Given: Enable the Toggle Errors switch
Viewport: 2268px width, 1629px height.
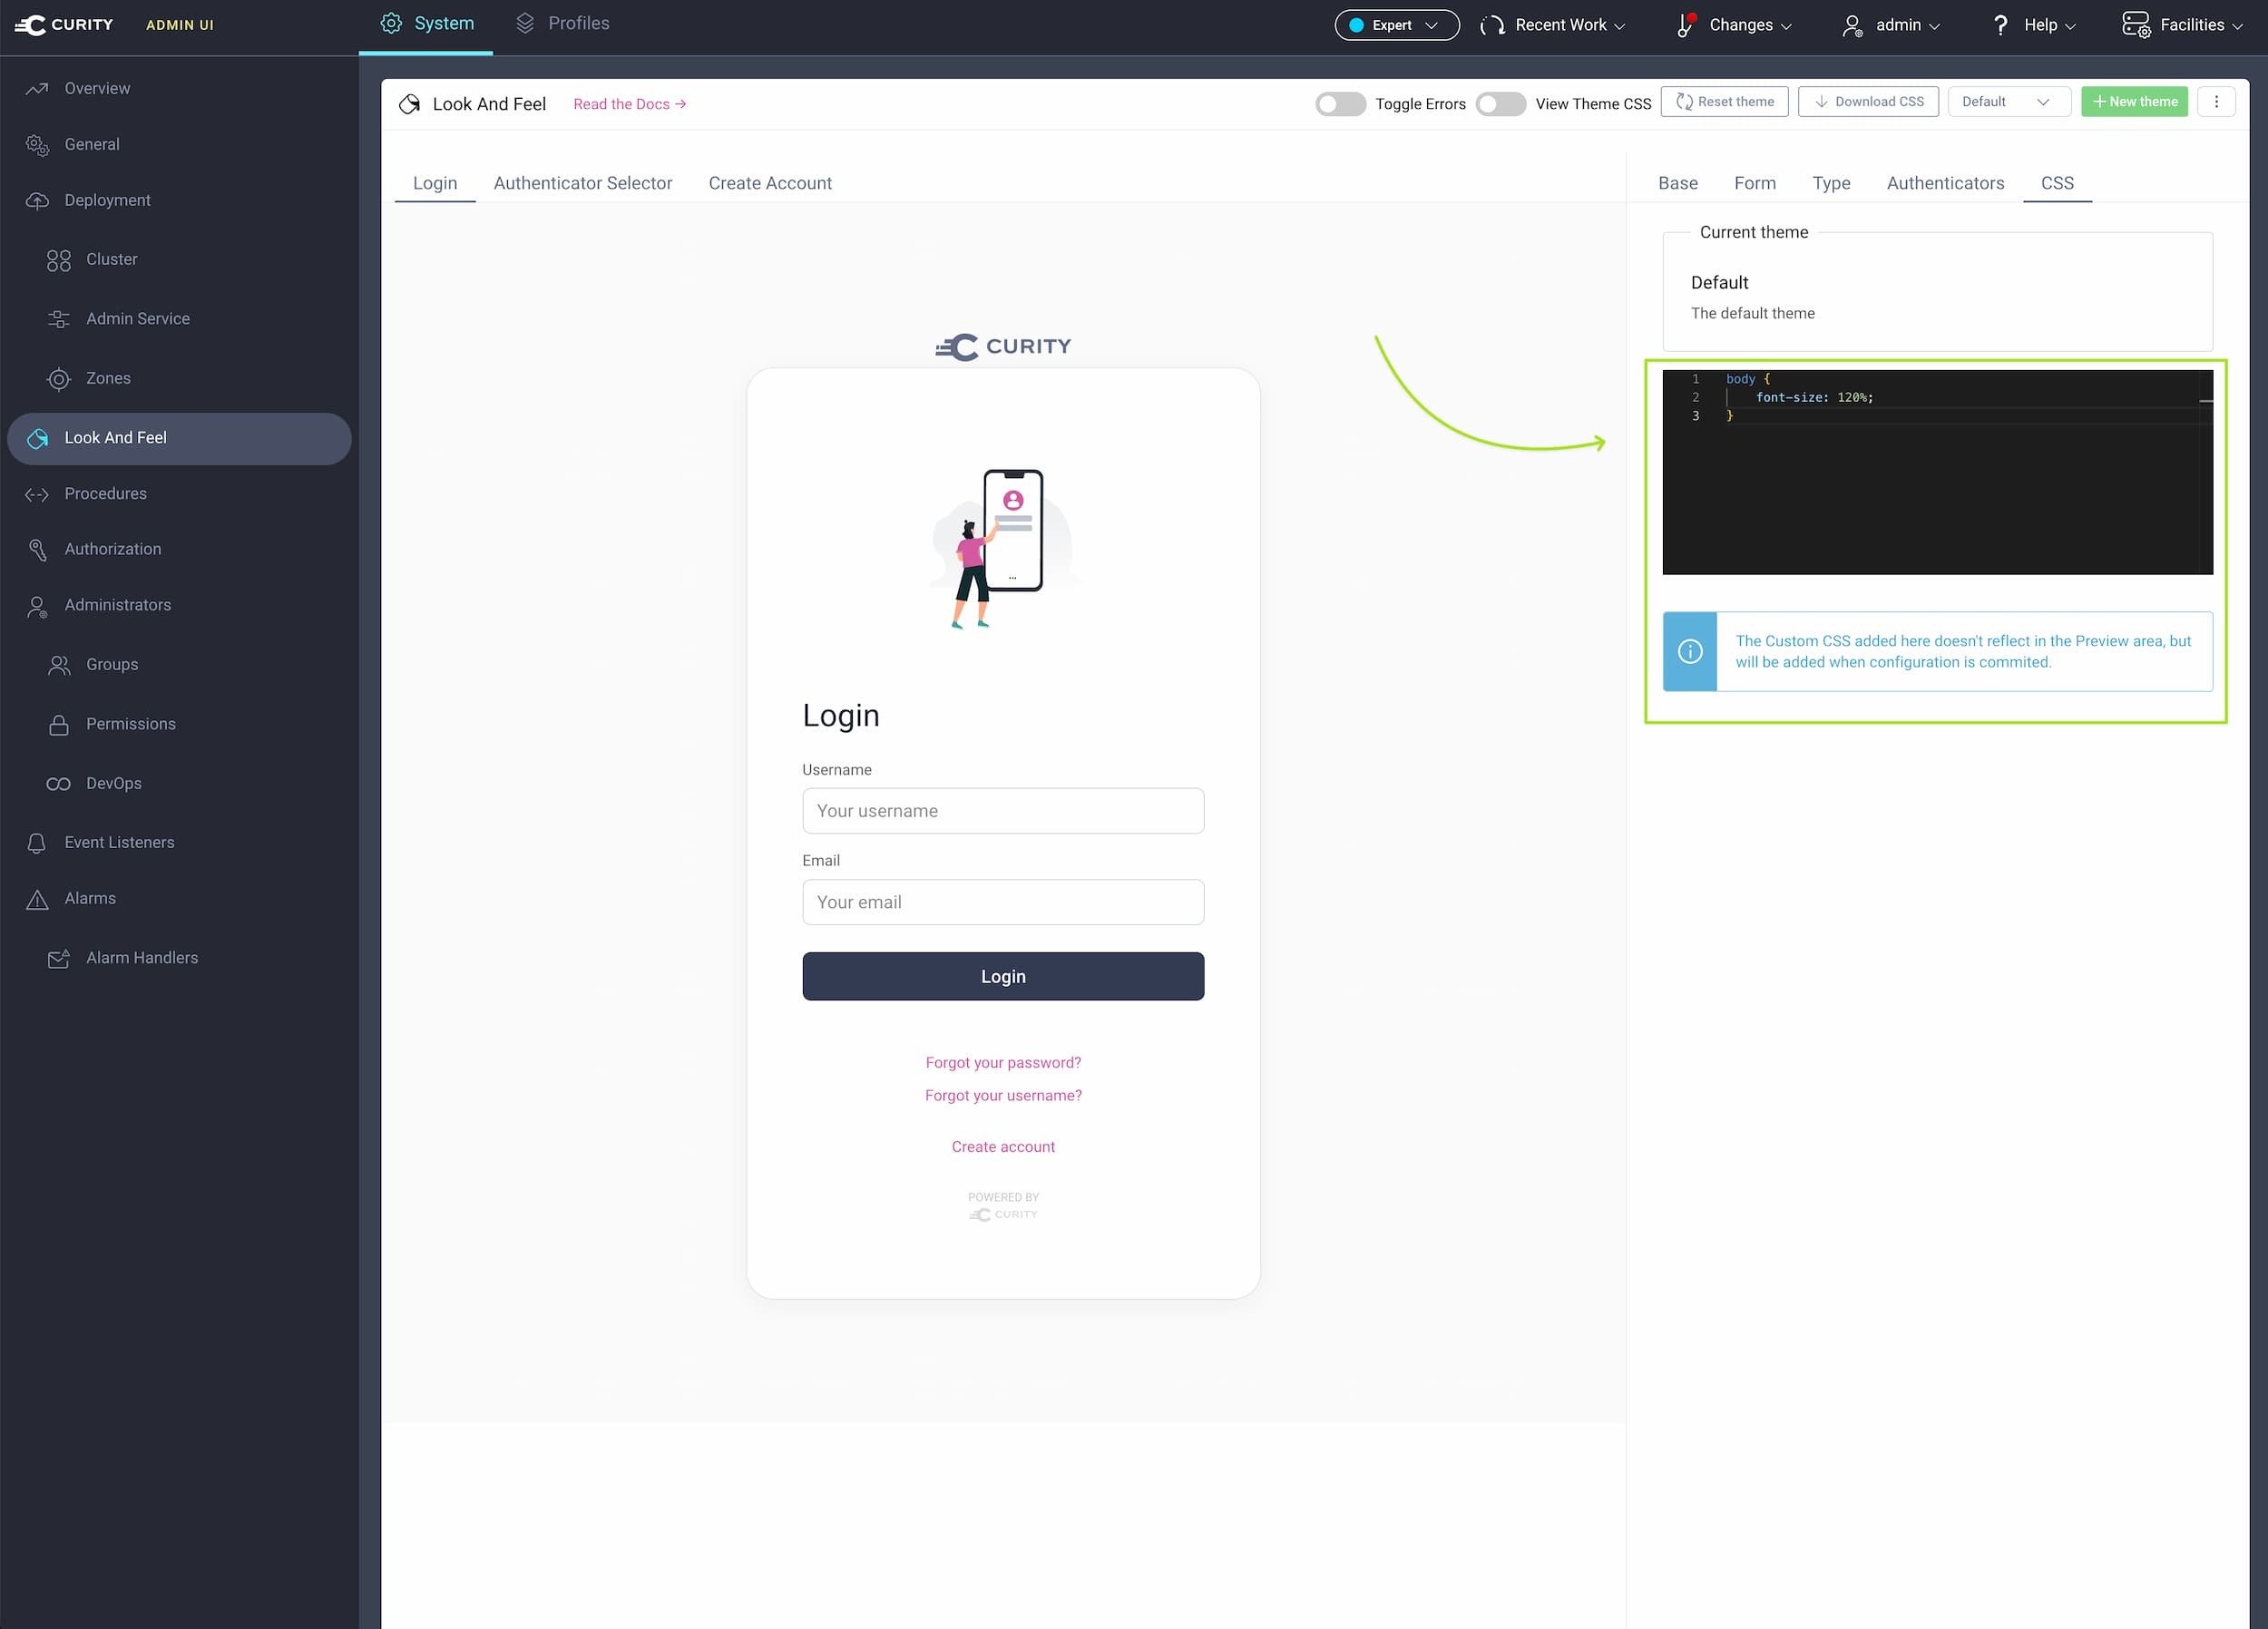Looking at the screenshot, I should pos(1340,103).
